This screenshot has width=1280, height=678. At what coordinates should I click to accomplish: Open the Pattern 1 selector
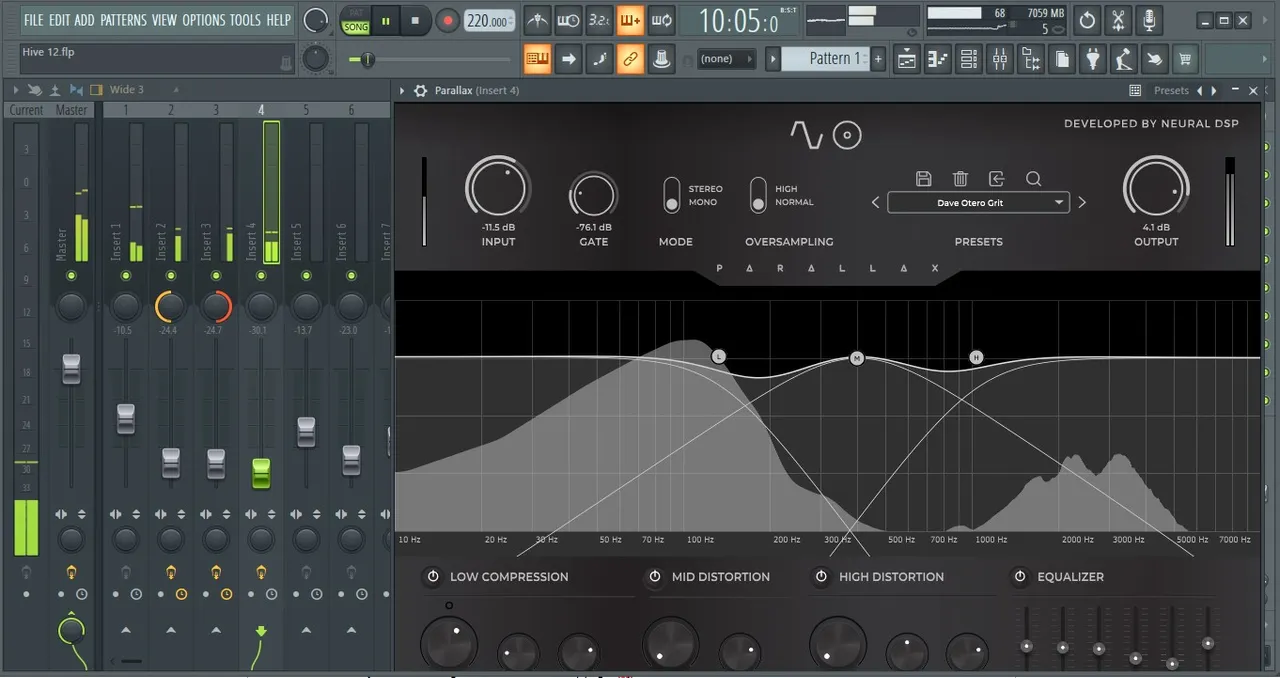(x=823, y=59)
